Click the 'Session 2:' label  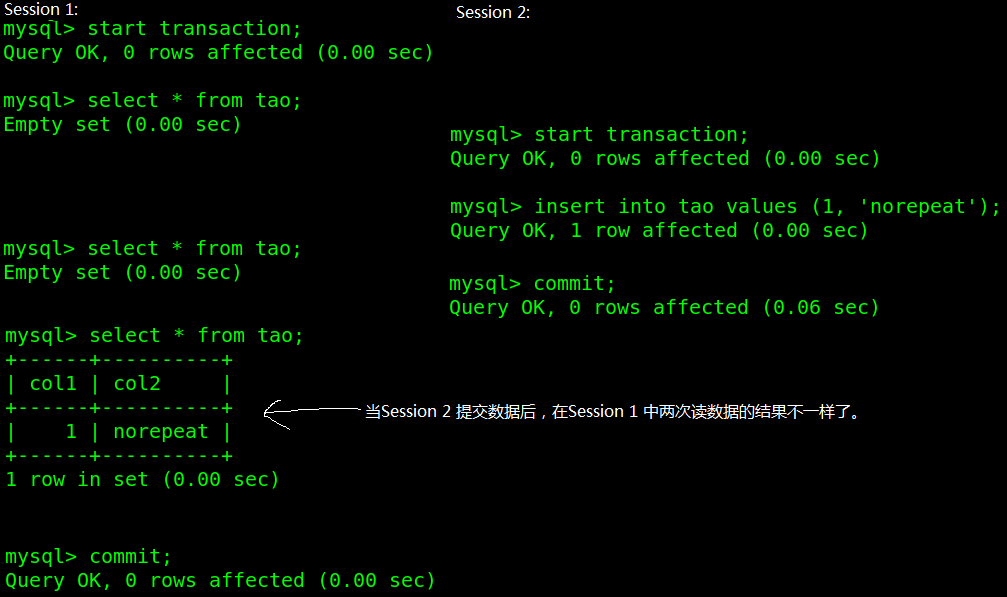(x=493, y=12)
